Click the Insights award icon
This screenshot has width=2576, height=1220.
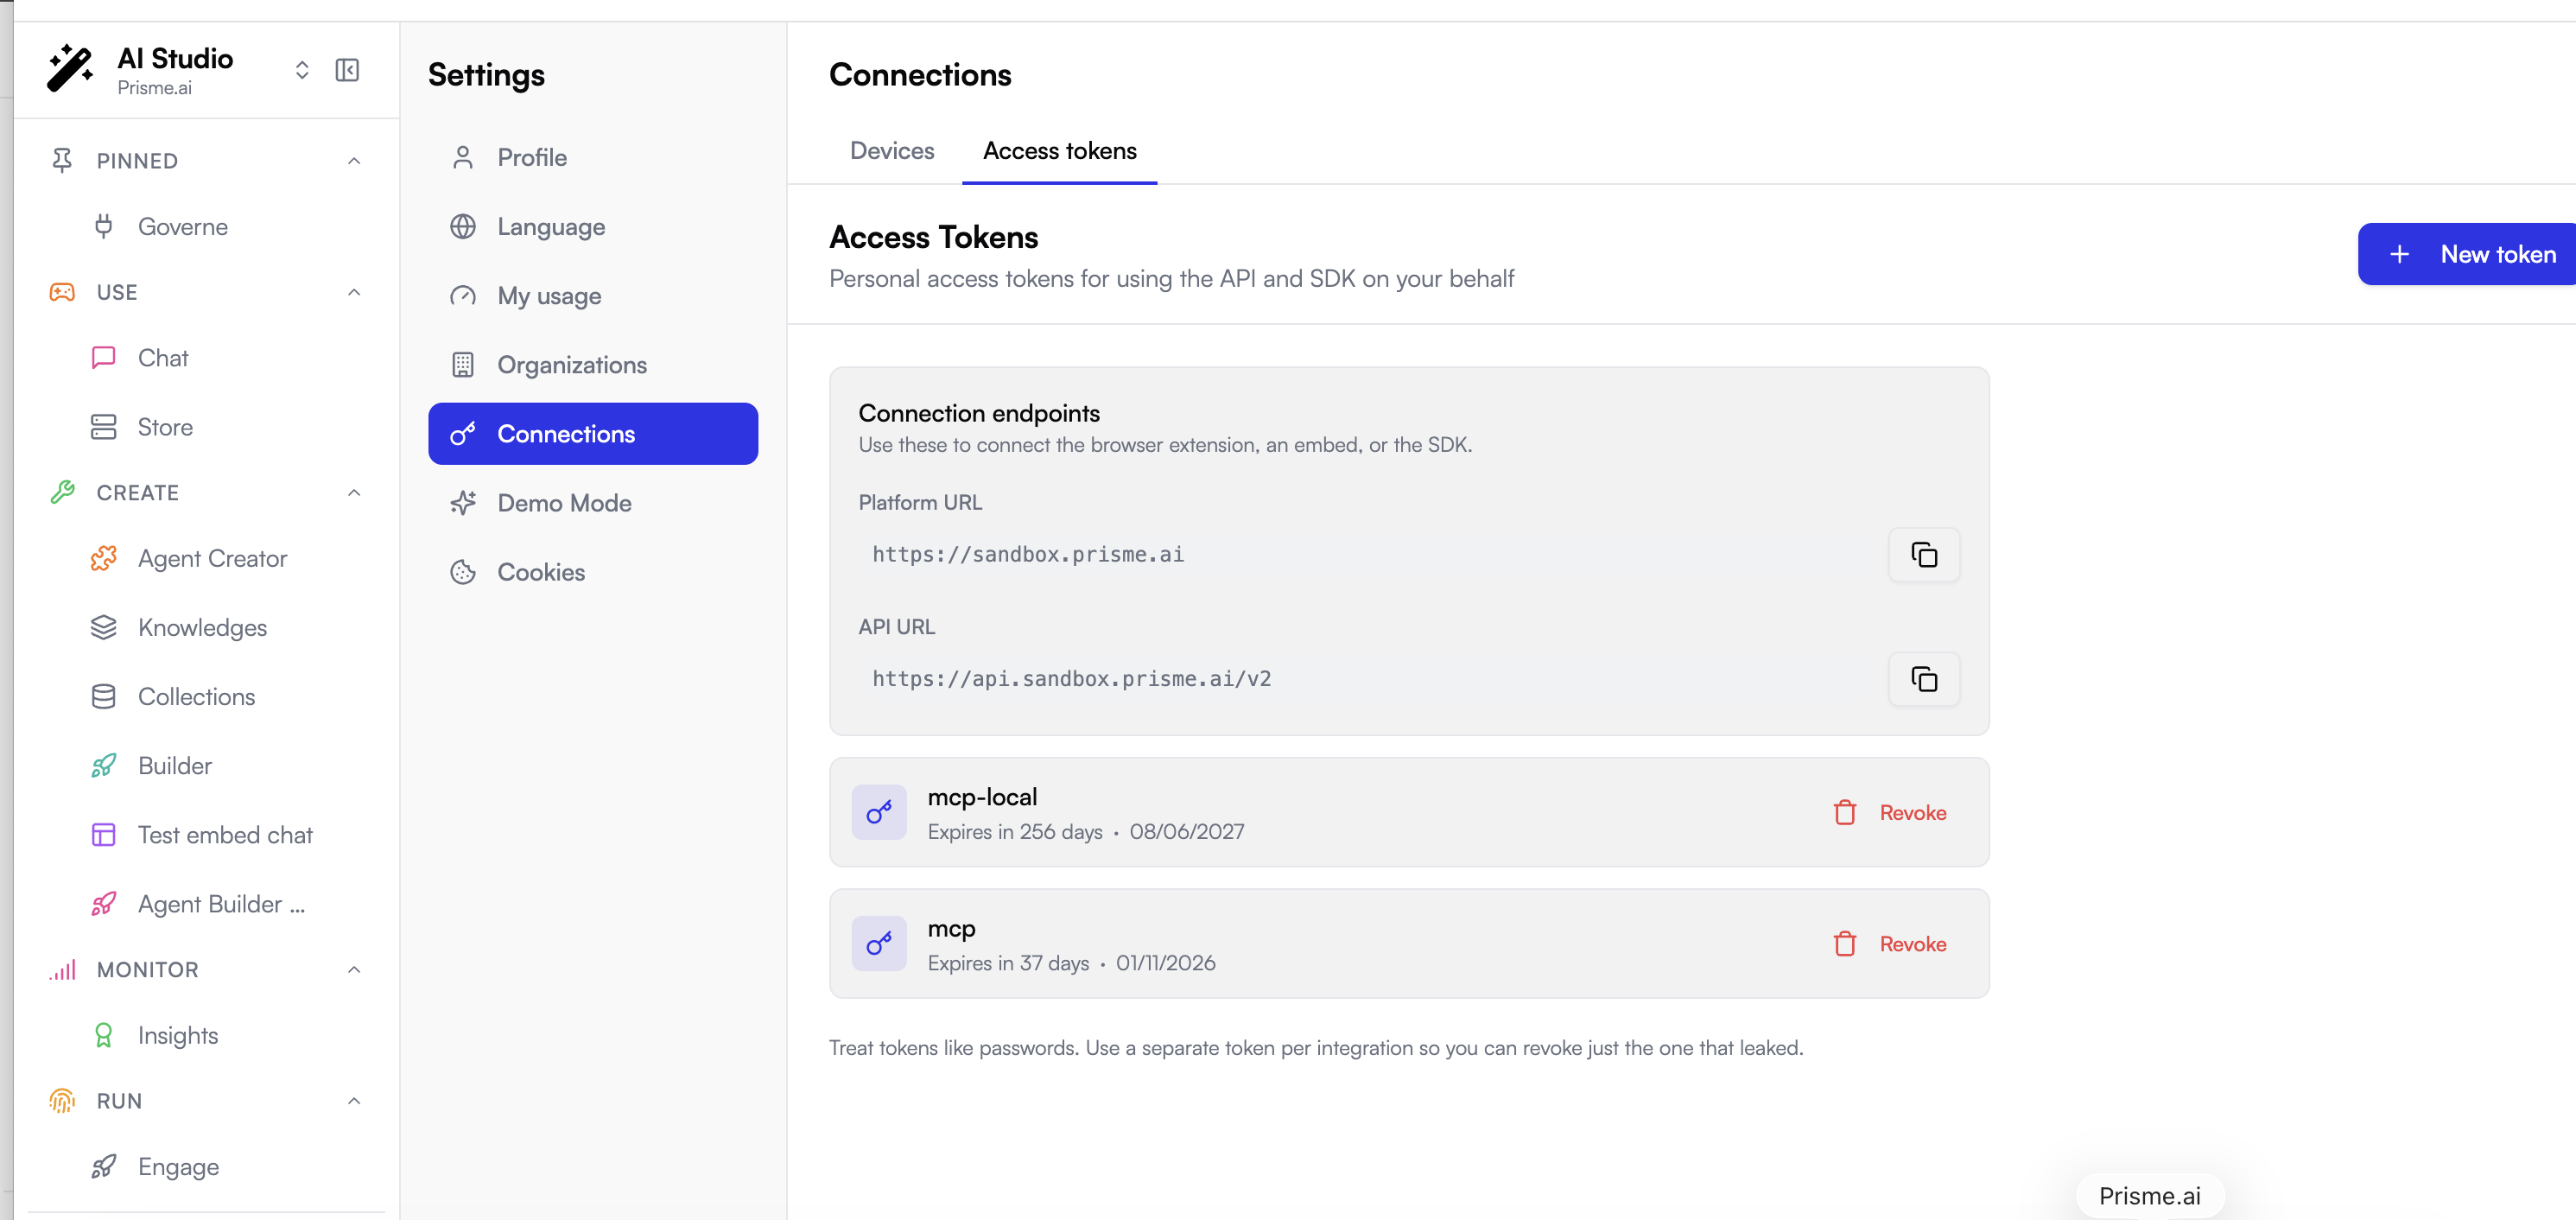(x=104, y=1036)
